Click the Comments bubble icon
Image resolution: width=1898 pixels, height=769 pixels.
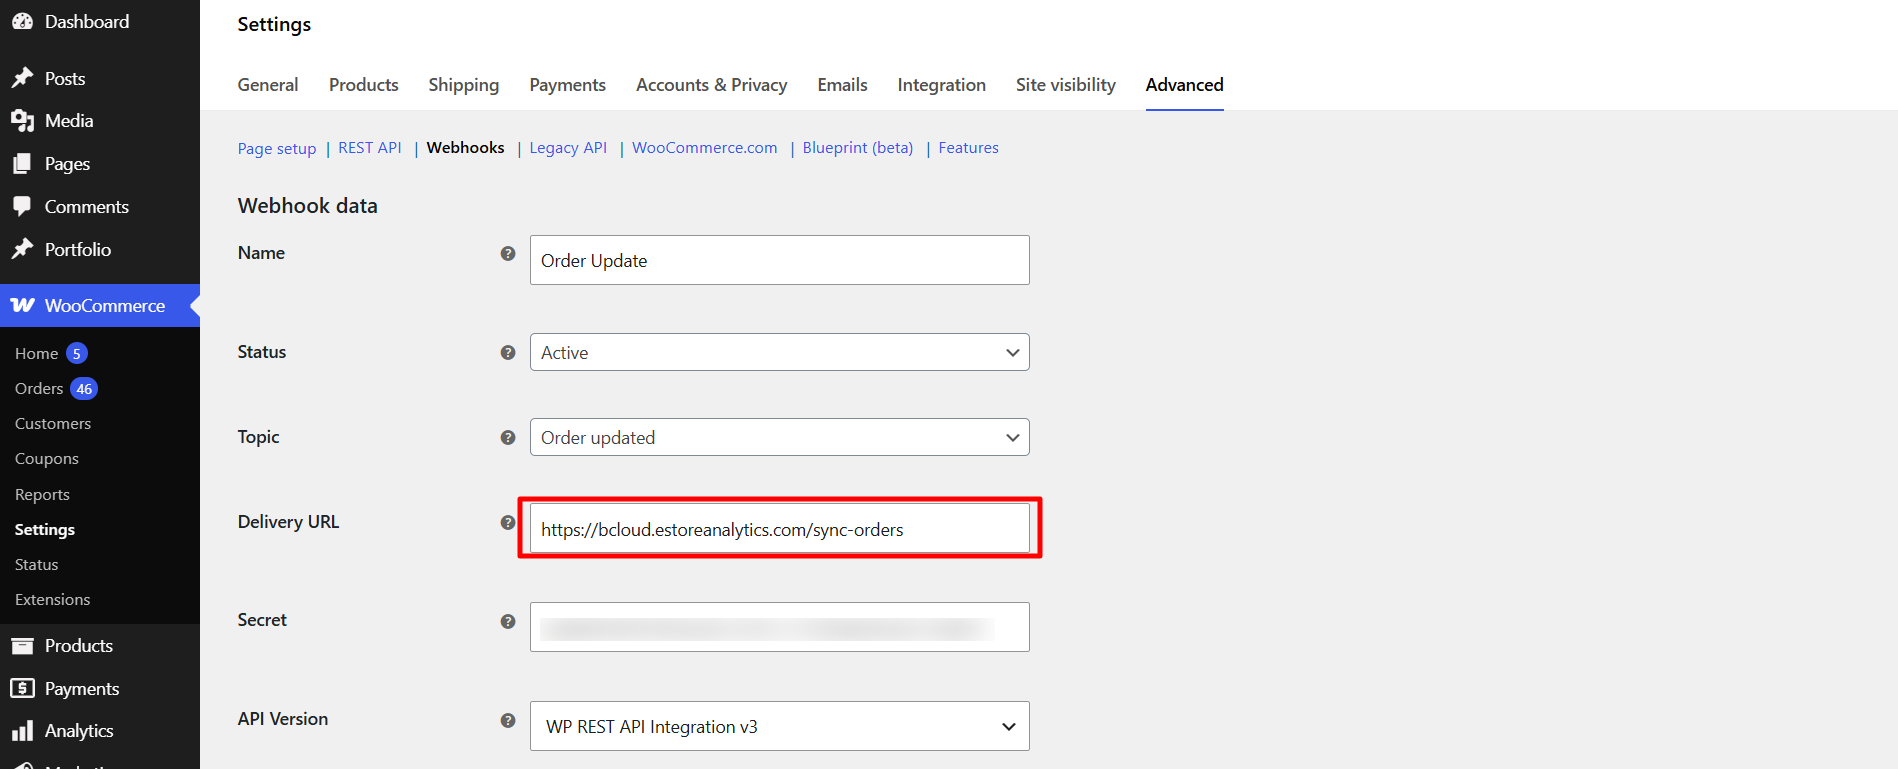pos(22,207)
